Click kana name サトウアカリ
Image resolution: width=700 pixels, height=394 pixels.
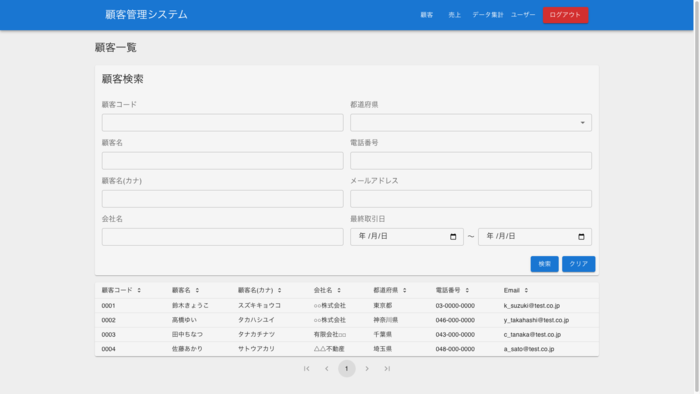[256, 349]
